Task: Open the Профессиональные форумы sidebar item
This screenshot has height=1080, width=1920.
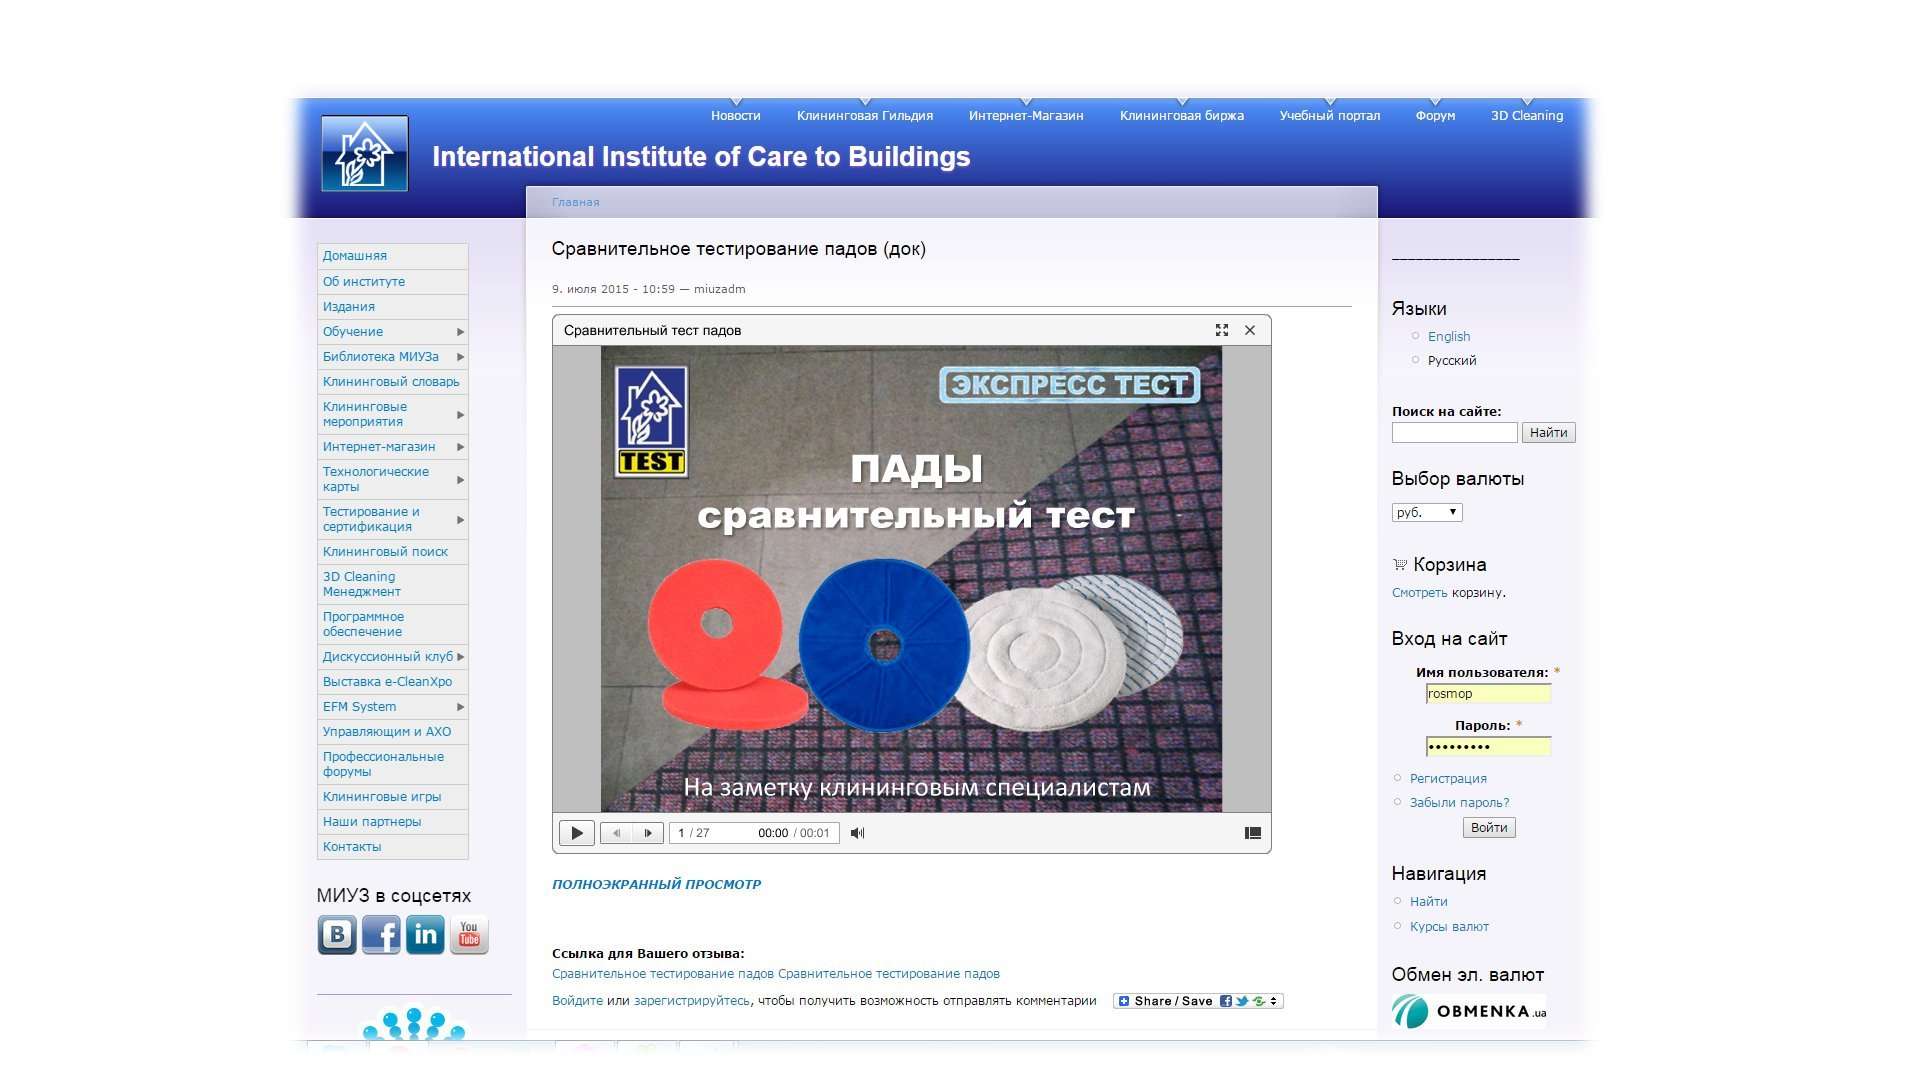Action: point(392,764)
